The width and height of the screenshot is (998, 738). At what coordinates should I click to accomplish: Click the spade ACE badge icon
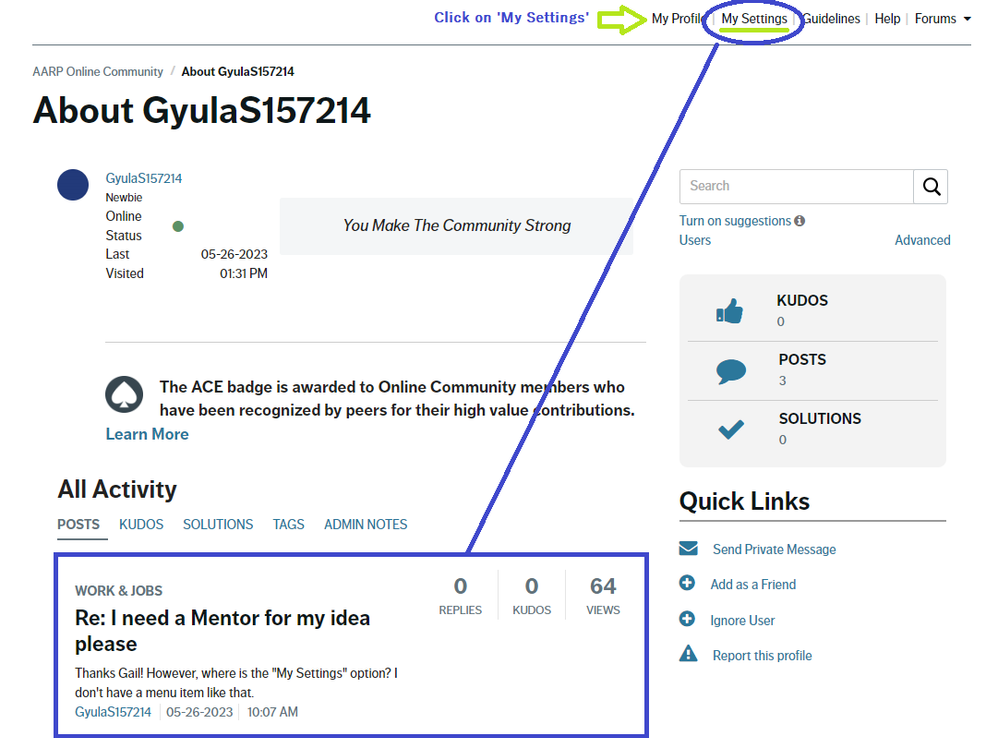pyautogui.click(x=125, y=396)
